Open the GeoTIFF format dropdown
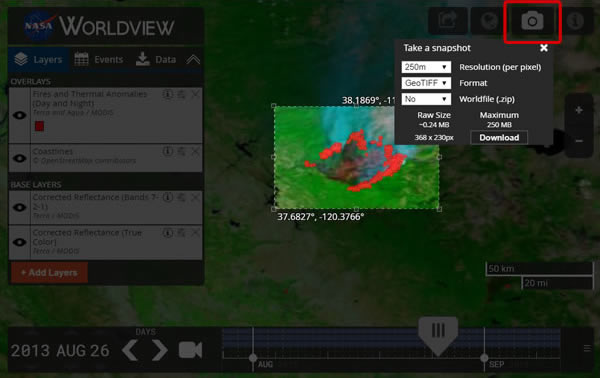The height and width of the screenshot is (378, 600). pyautogui.click(x=426, y=83)
